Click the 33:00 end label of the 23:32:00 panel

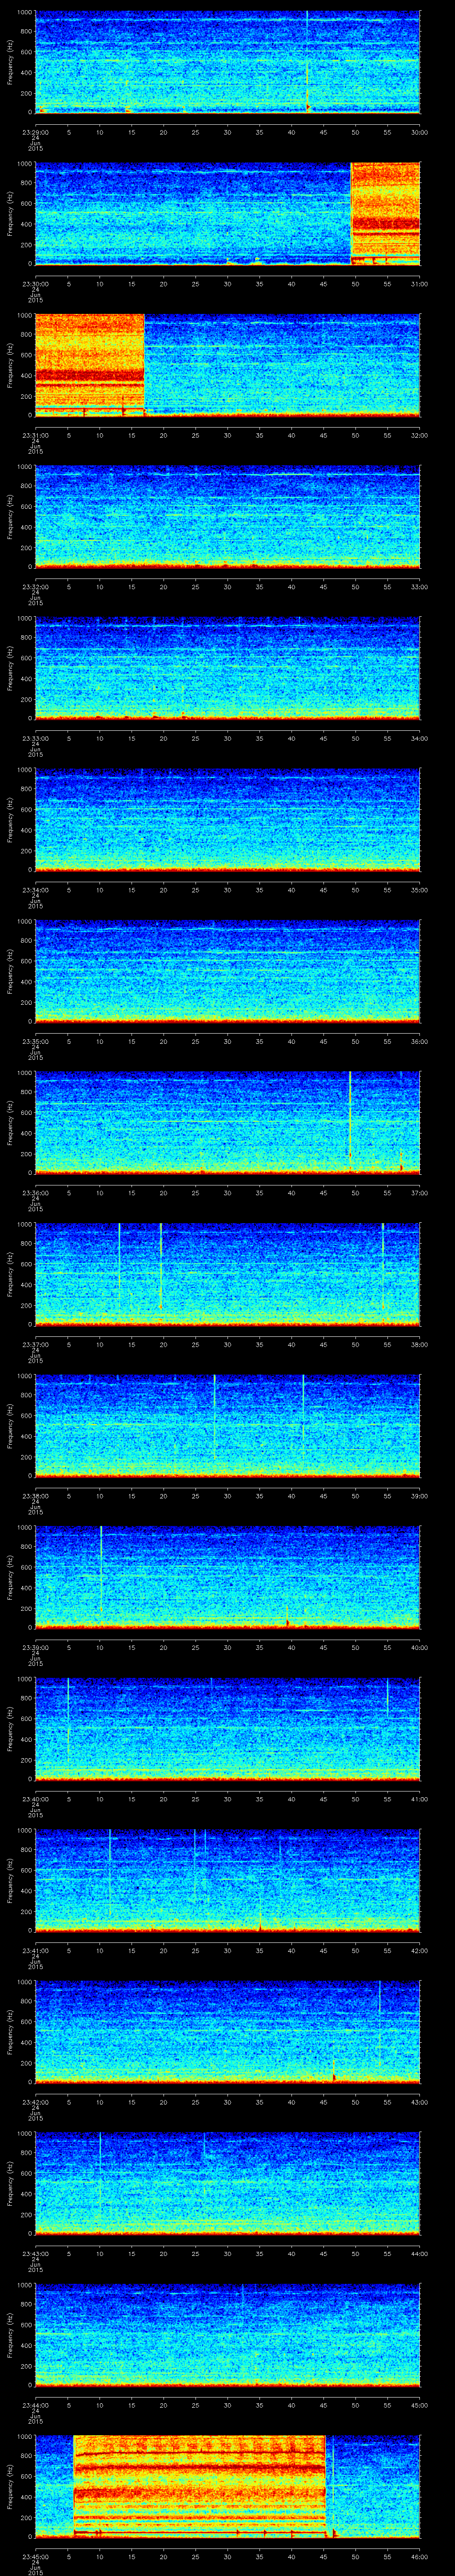[420, 587]
